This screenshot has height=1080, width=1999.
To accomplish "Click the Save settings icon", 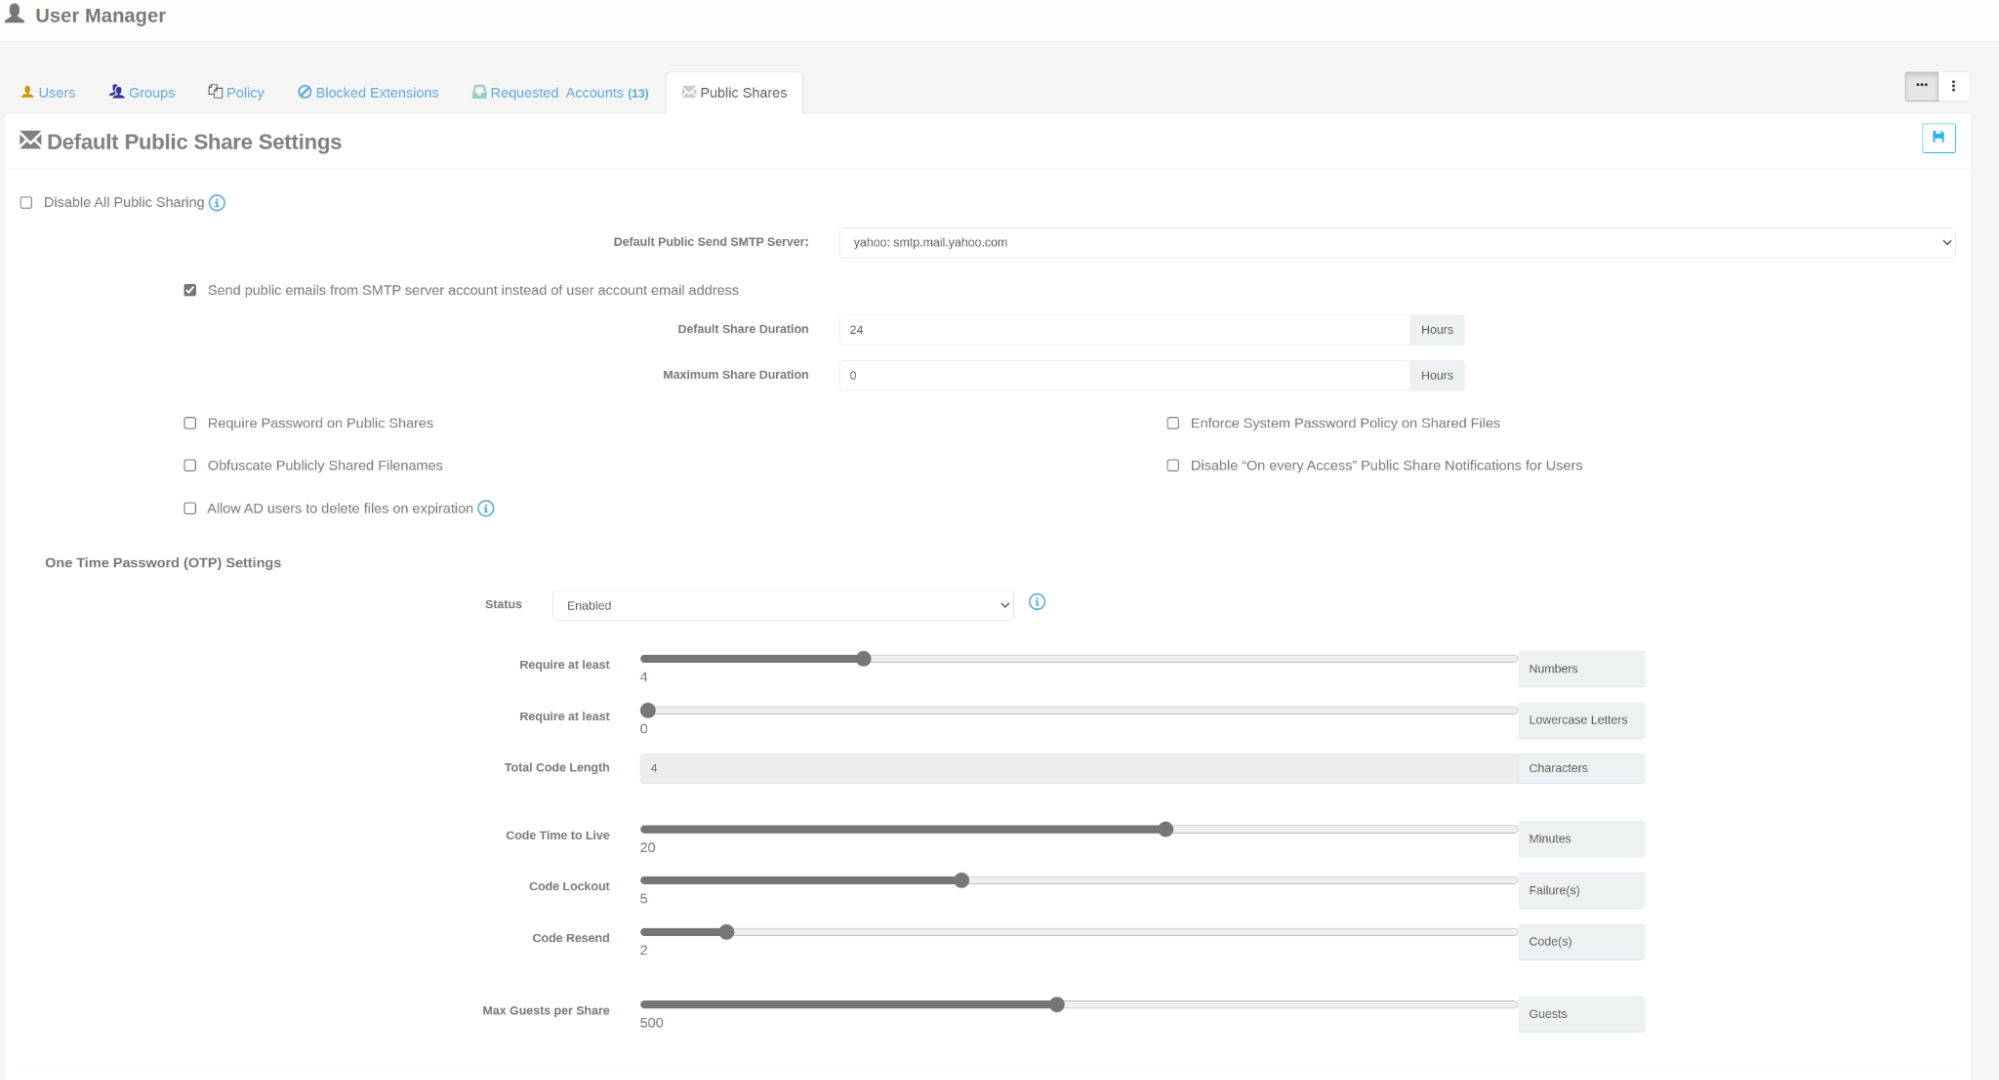I will tap(1938, 138).
